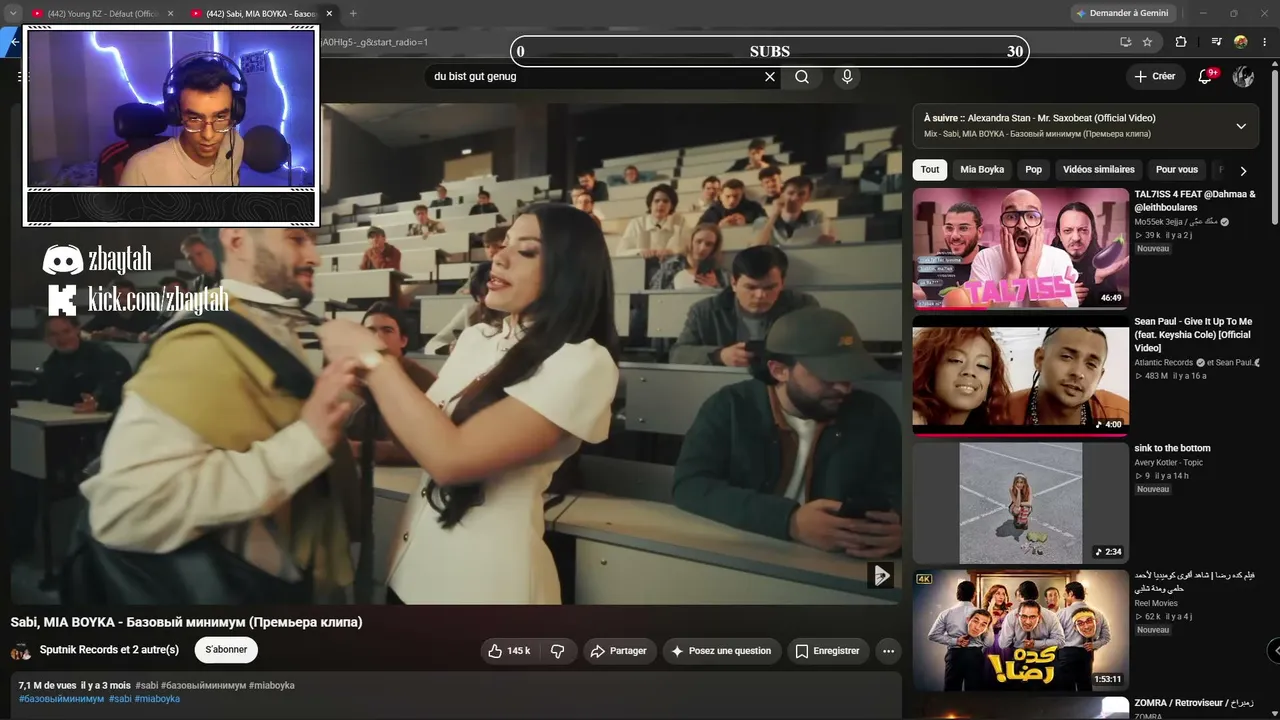Select the Pour vous filter chip
This screenshot has width=1280, height=720.
click(1177, 170)
